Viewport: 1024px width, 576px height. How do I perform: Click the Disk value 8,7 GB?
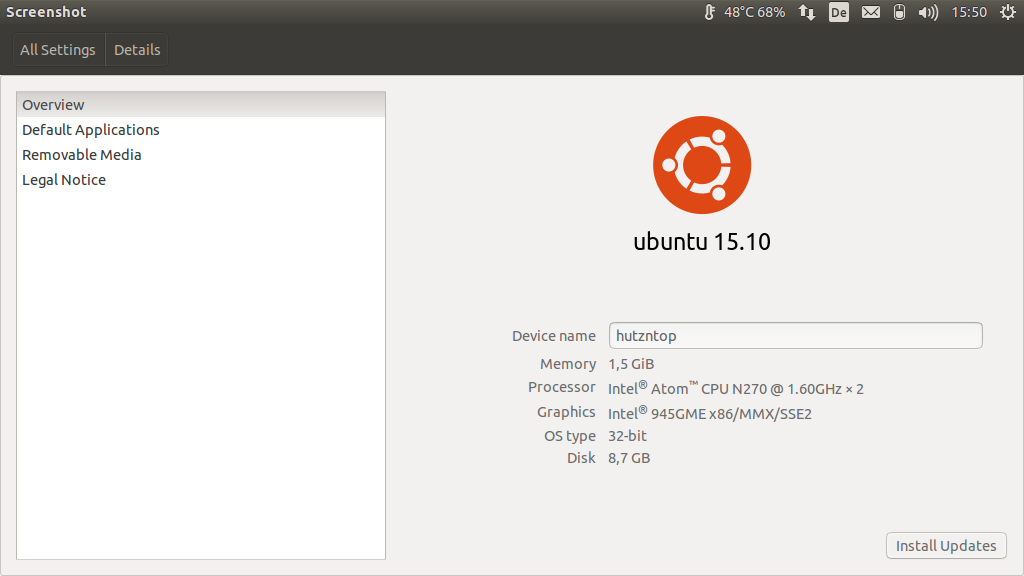629,458
